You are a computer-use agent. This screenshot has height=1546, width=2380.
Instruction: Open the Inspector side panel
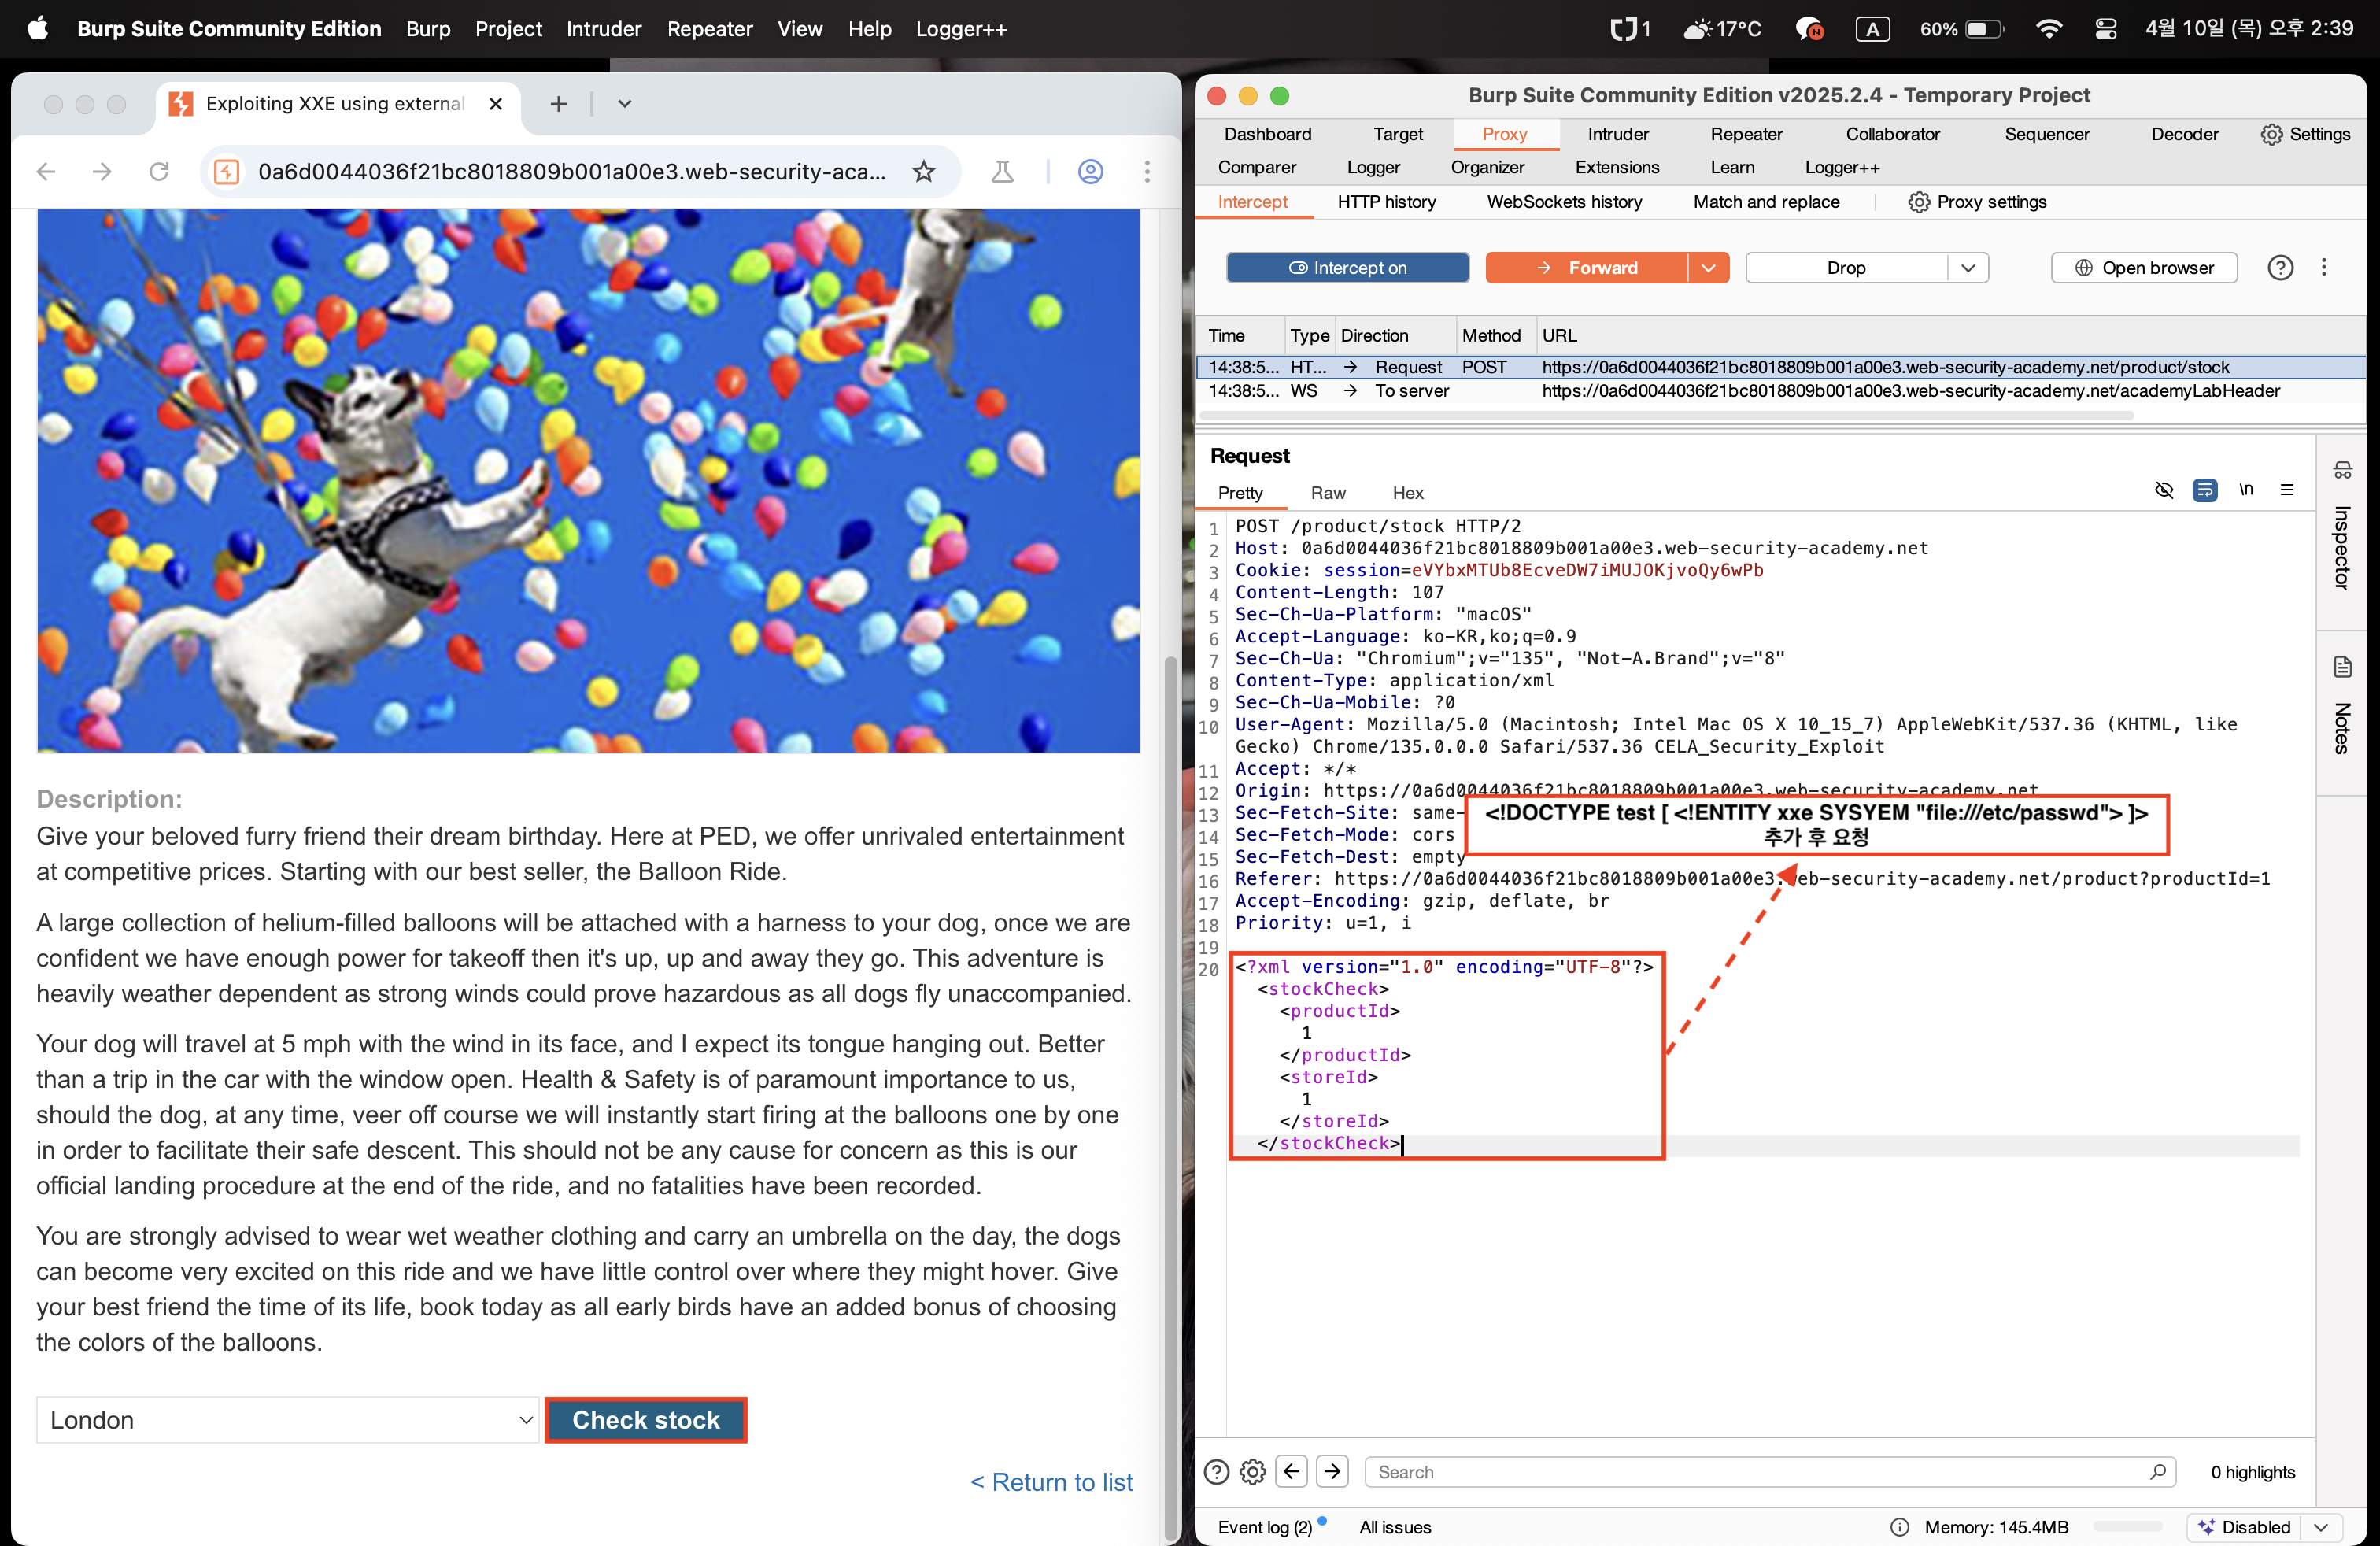2342,526
